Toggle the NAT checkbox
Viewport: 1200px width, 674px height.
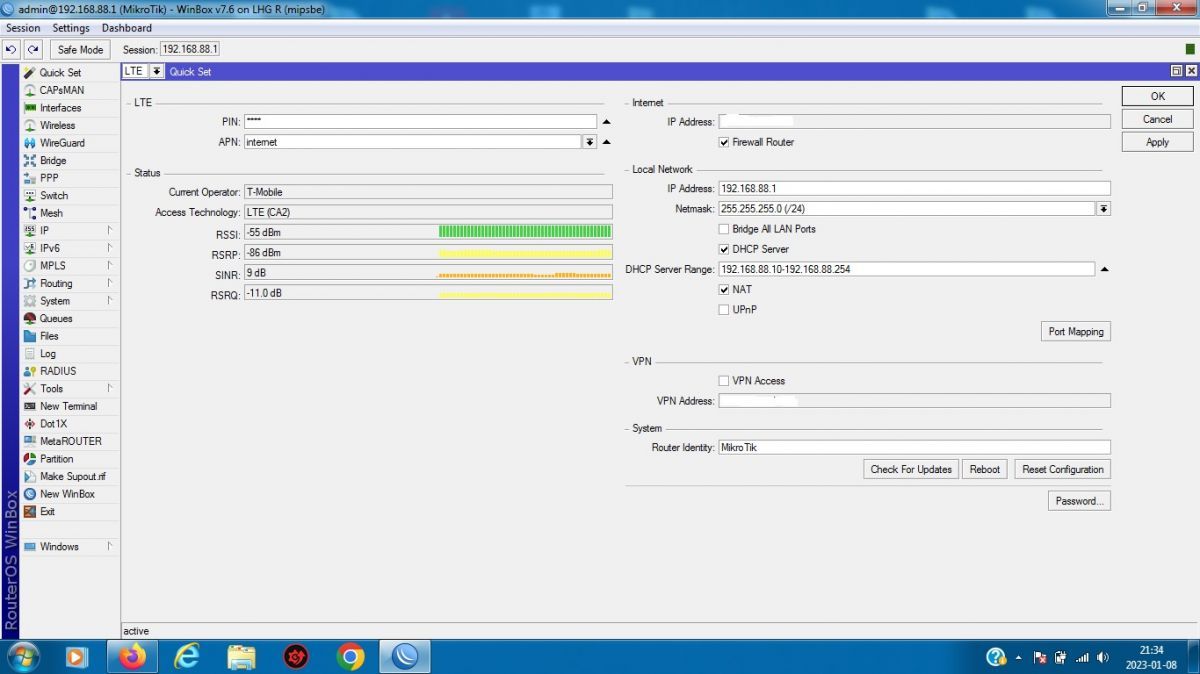tap(724, 289)
